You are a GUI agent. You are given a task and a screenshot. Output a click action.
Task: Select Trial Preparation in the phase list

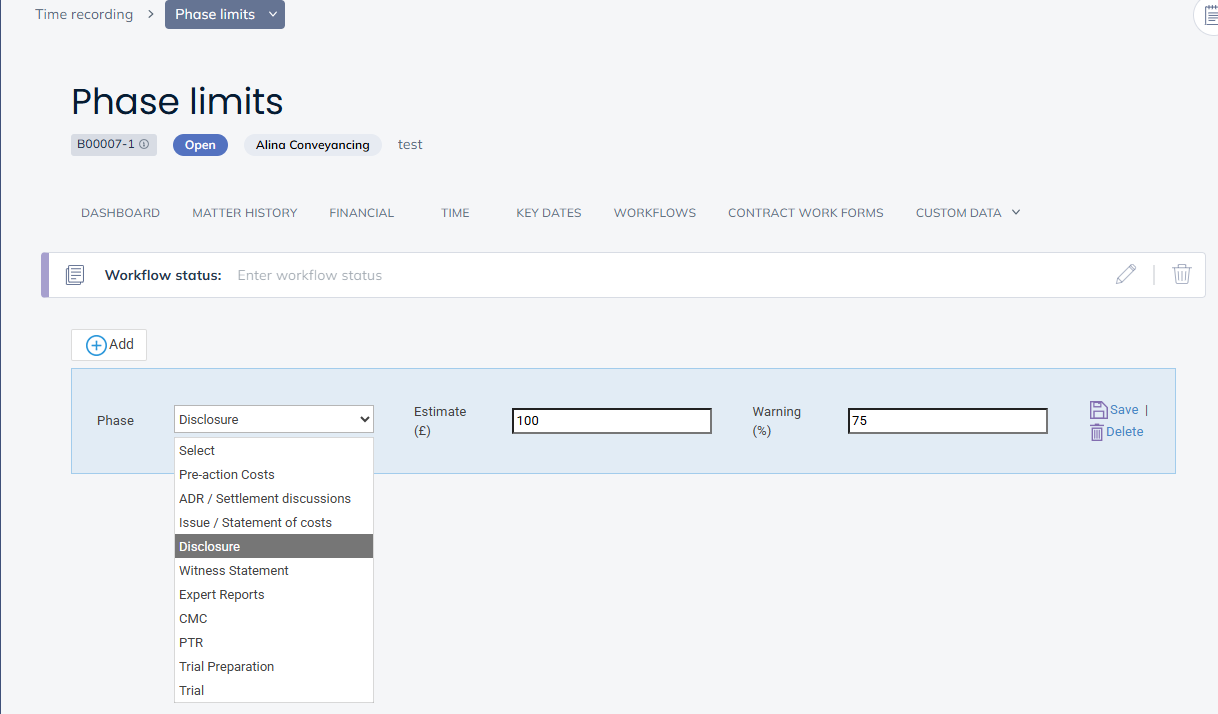click(226, 667)
